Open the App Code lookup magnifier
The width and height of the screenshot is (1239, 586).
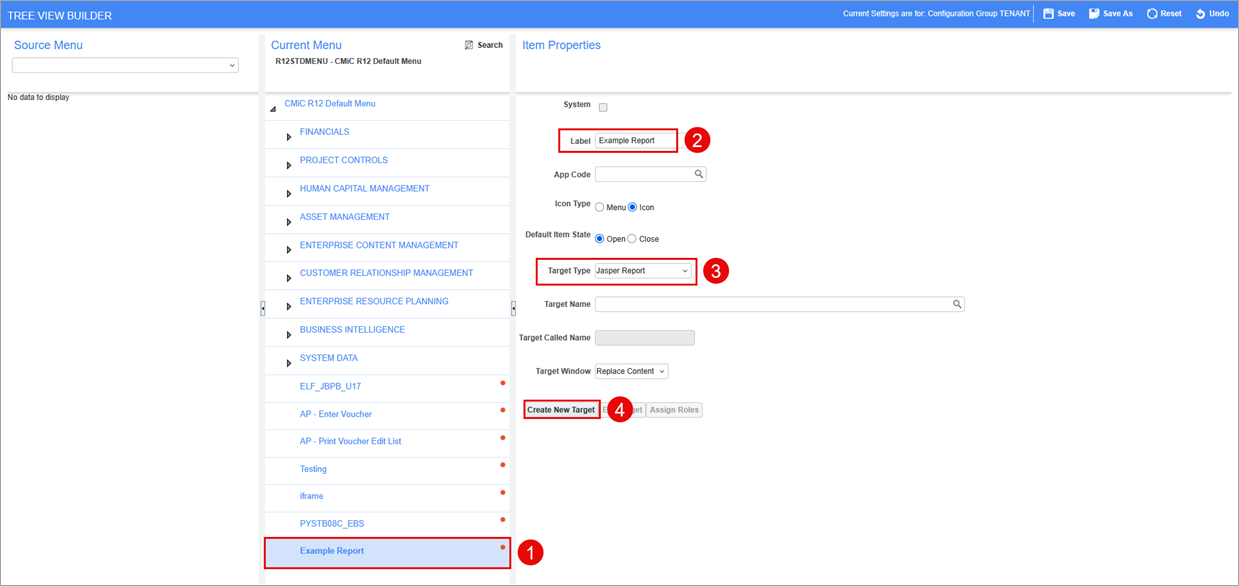tap(699, 174)
